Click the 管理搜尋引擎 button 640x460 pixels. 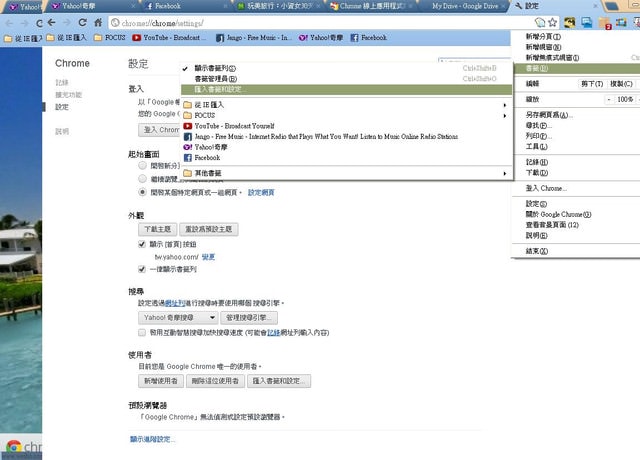click(x=249, y=317)
